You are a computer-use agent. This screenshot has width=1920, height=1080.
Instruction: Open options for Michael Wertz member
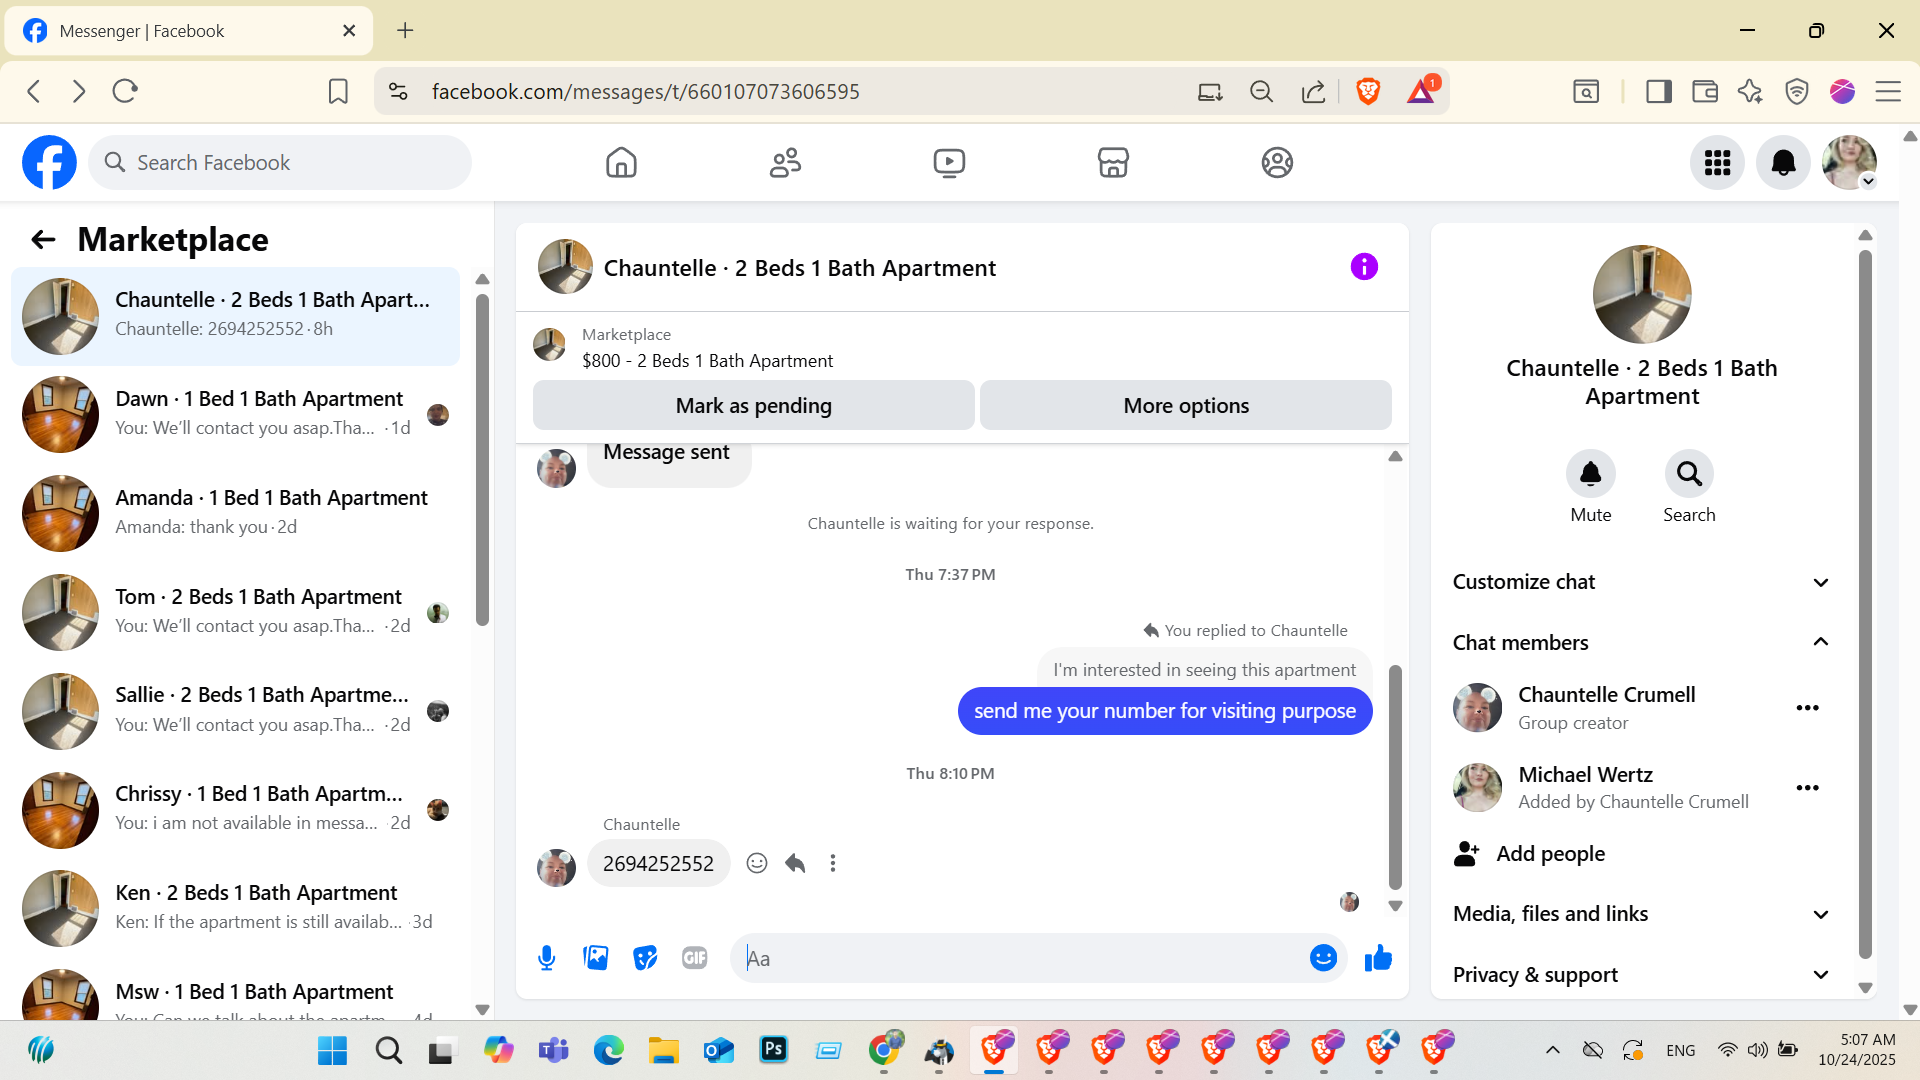[1807, 788]
